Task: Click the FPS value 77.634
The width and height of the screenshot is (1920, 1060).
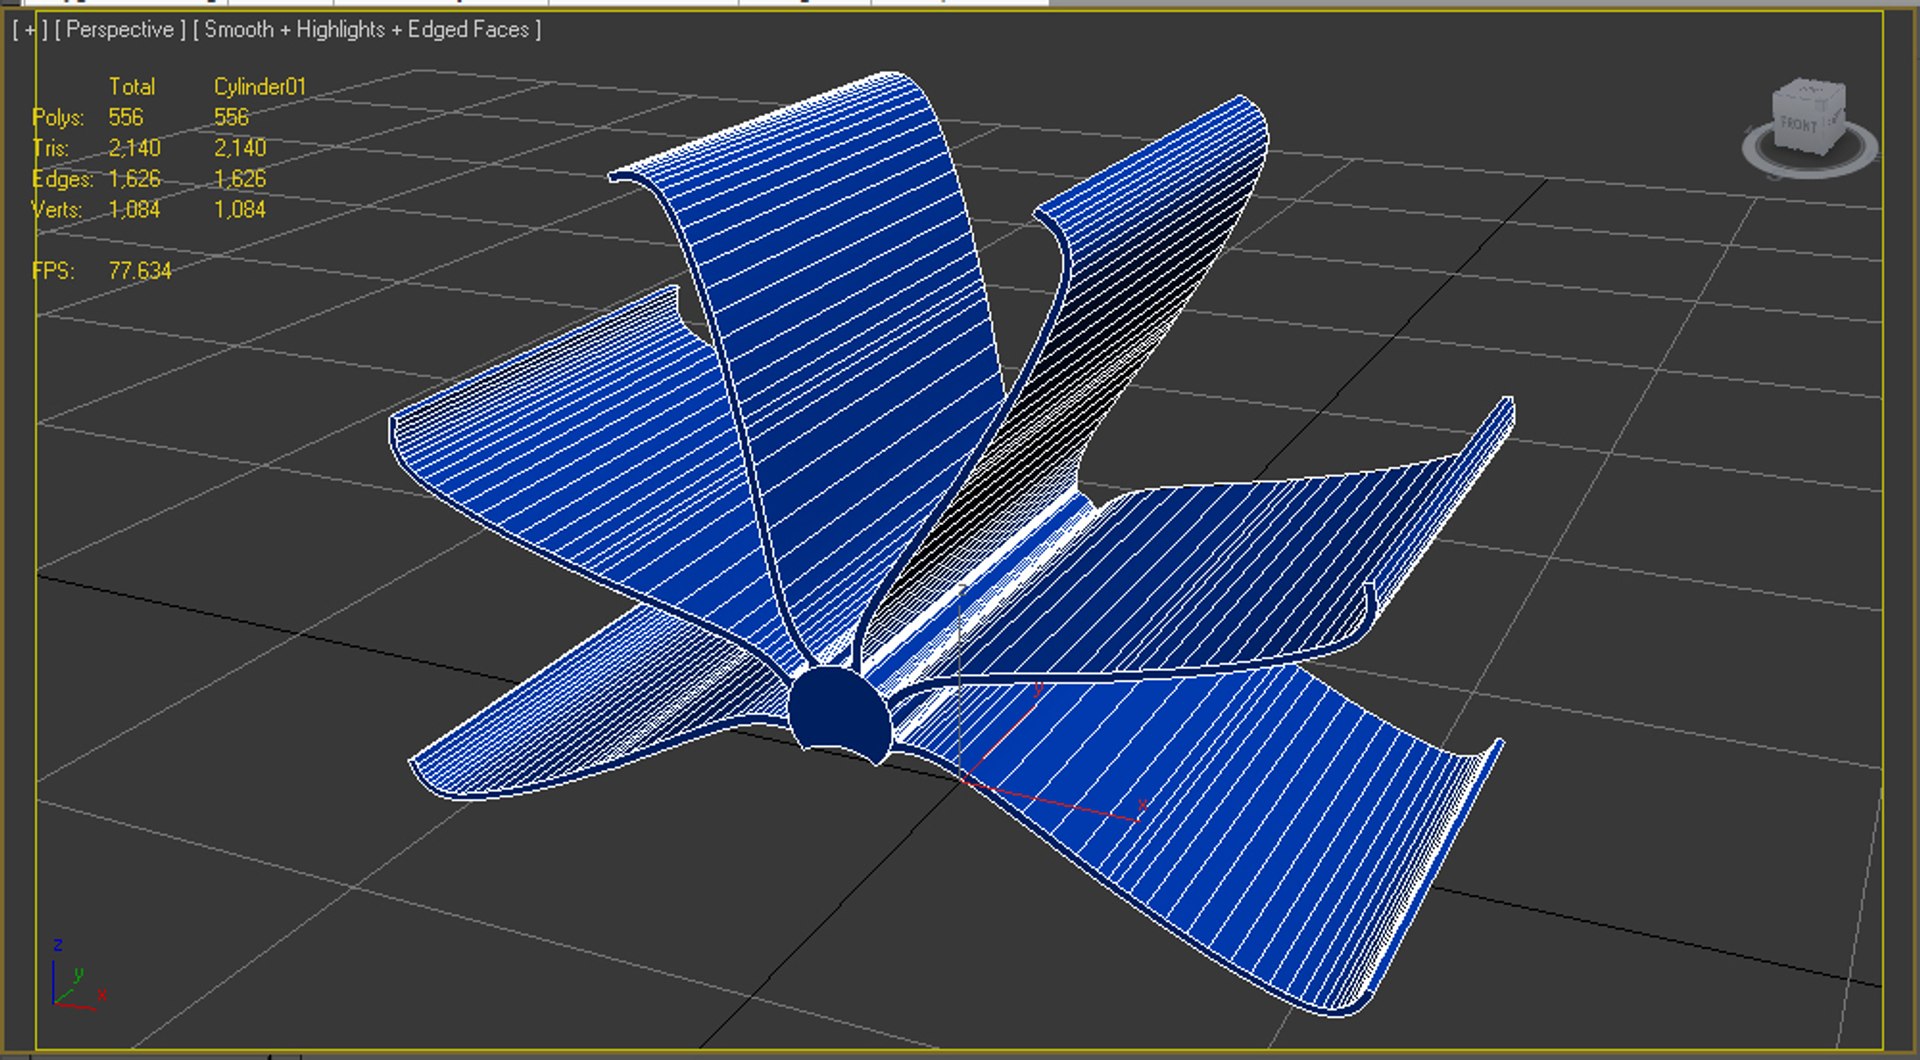Action: click(140, 271)
